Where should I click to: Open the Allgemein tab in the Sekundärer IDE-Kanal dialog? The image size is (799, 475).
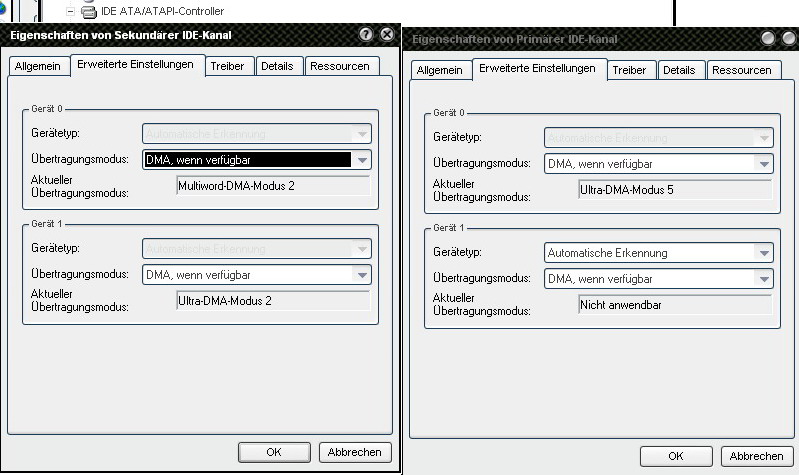(38, 66)
